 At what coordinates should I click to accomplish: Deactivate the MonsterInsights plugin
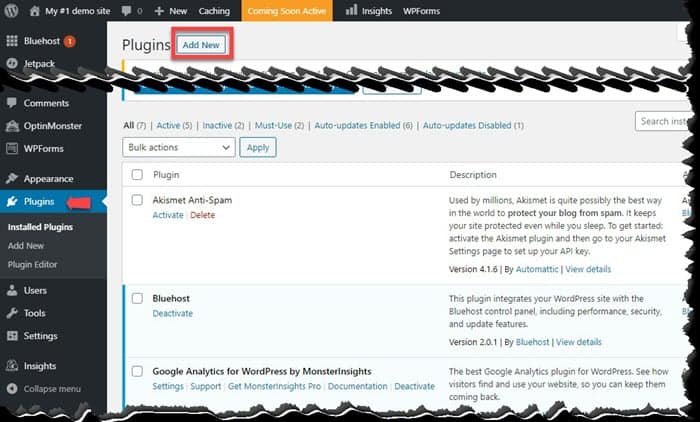(x=415, y=386)
